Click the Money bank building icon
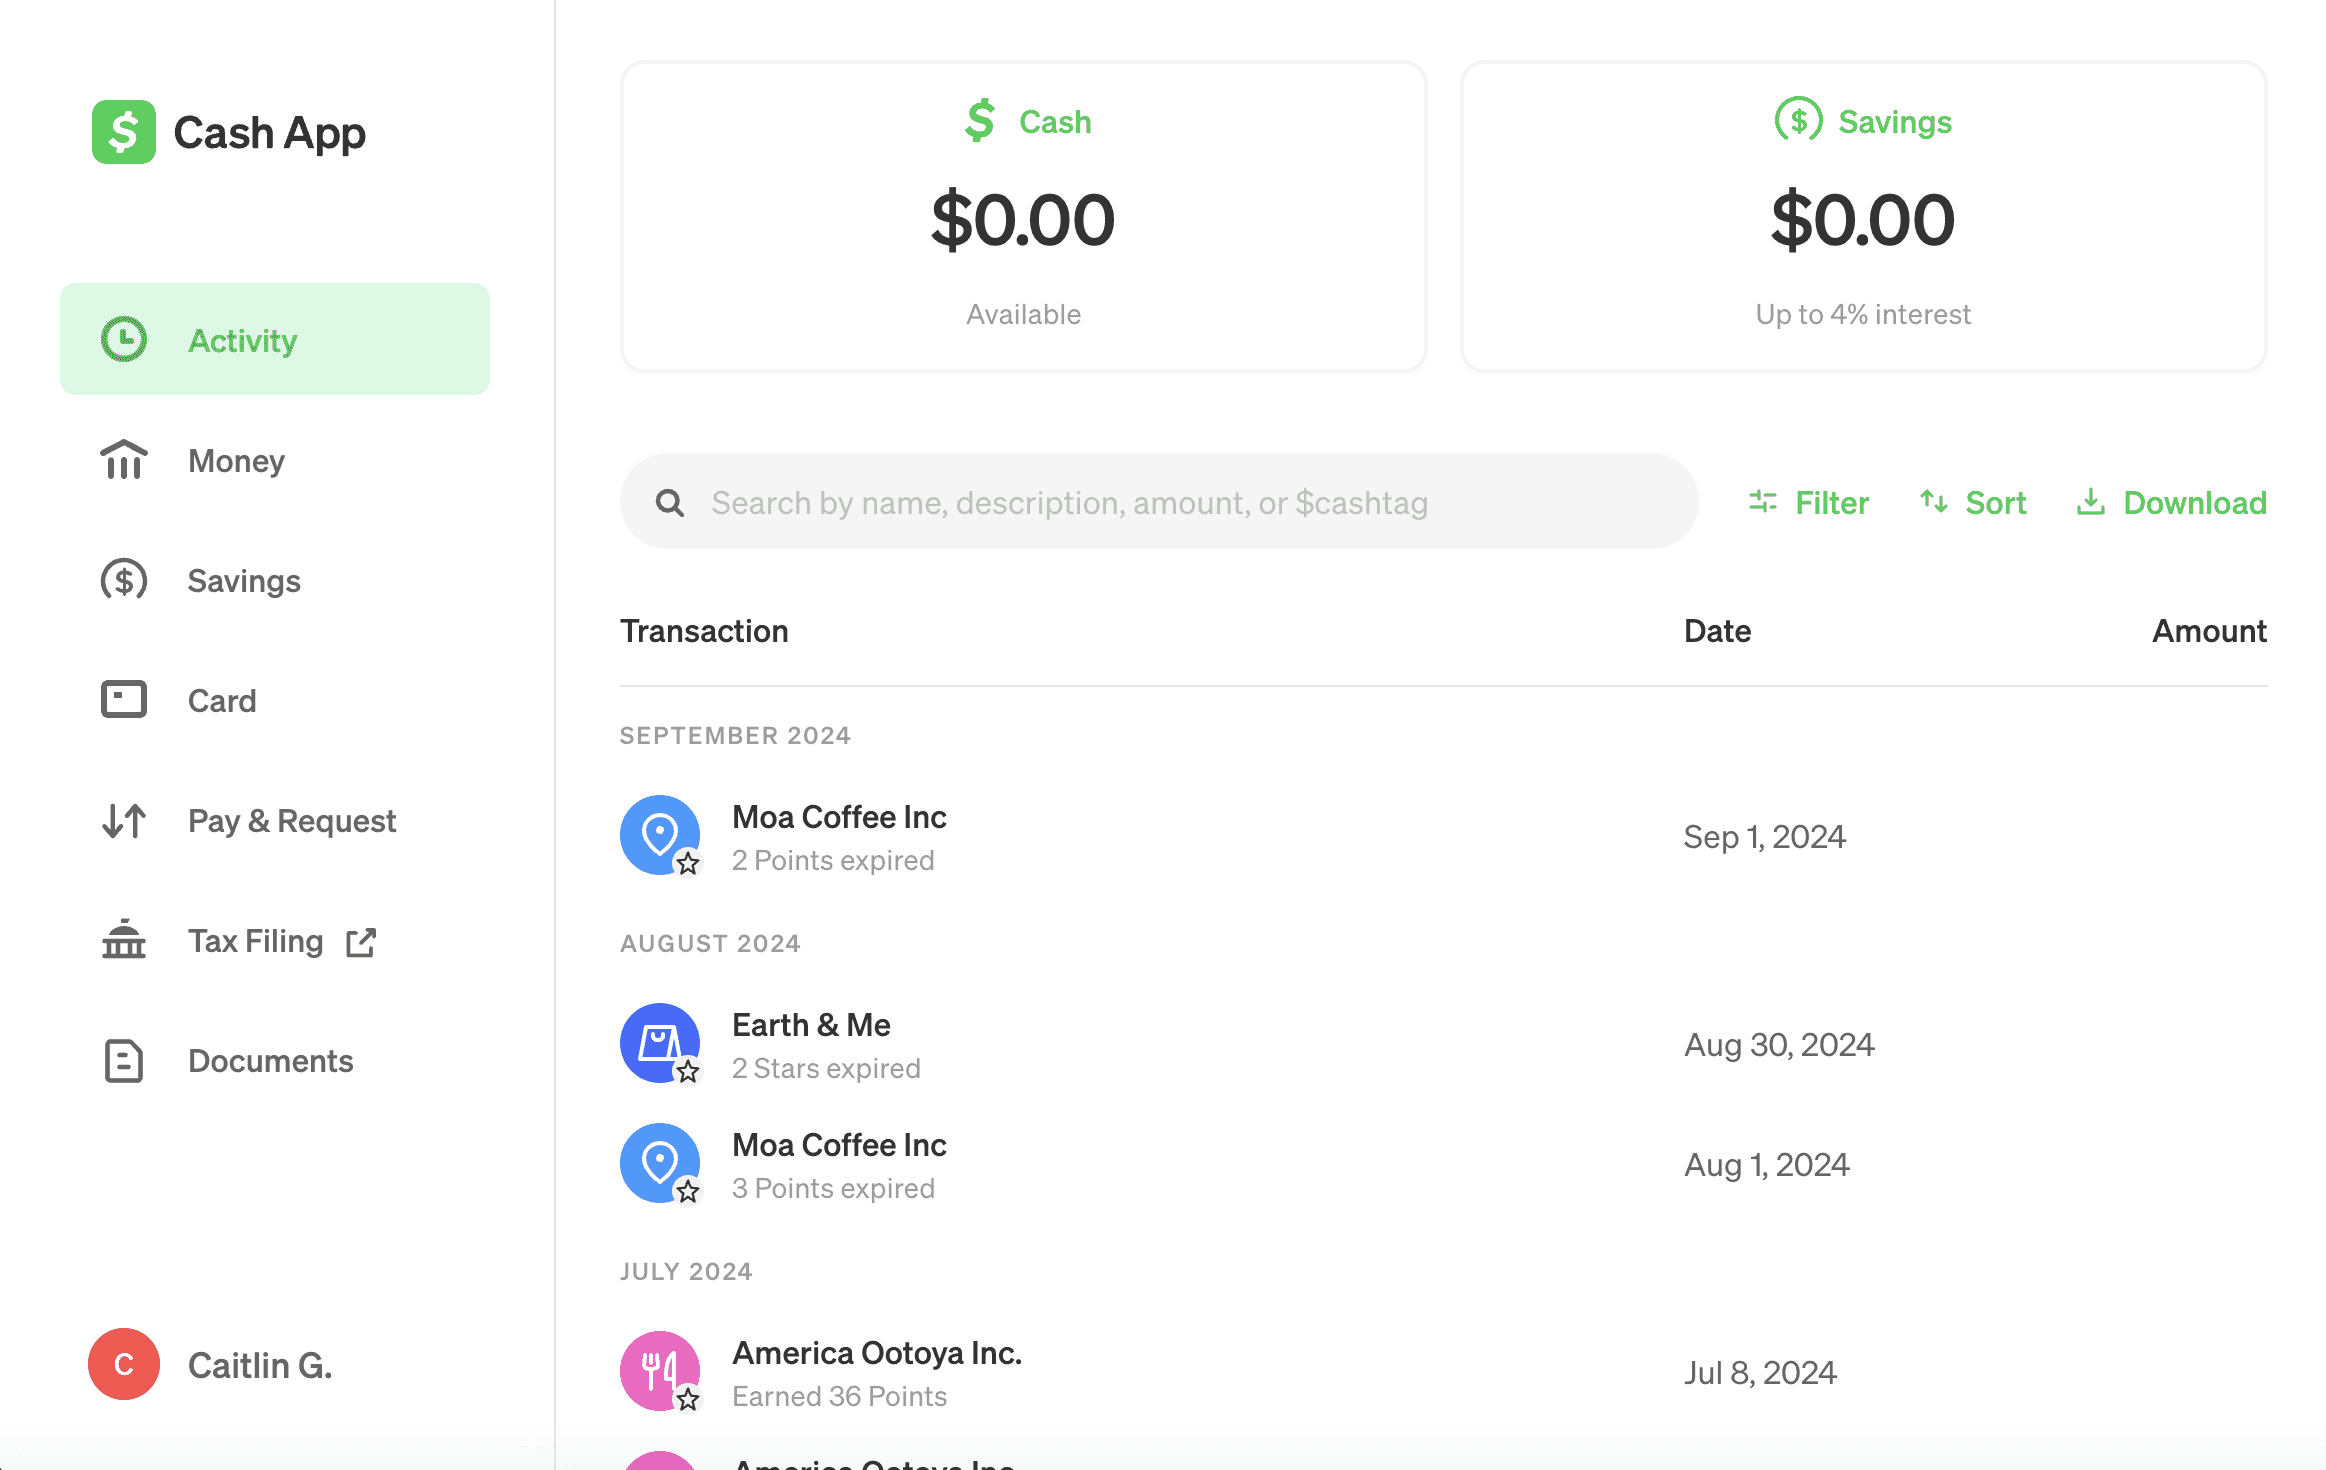This screenshot has width=2326, height=1470. coord(124,460)
